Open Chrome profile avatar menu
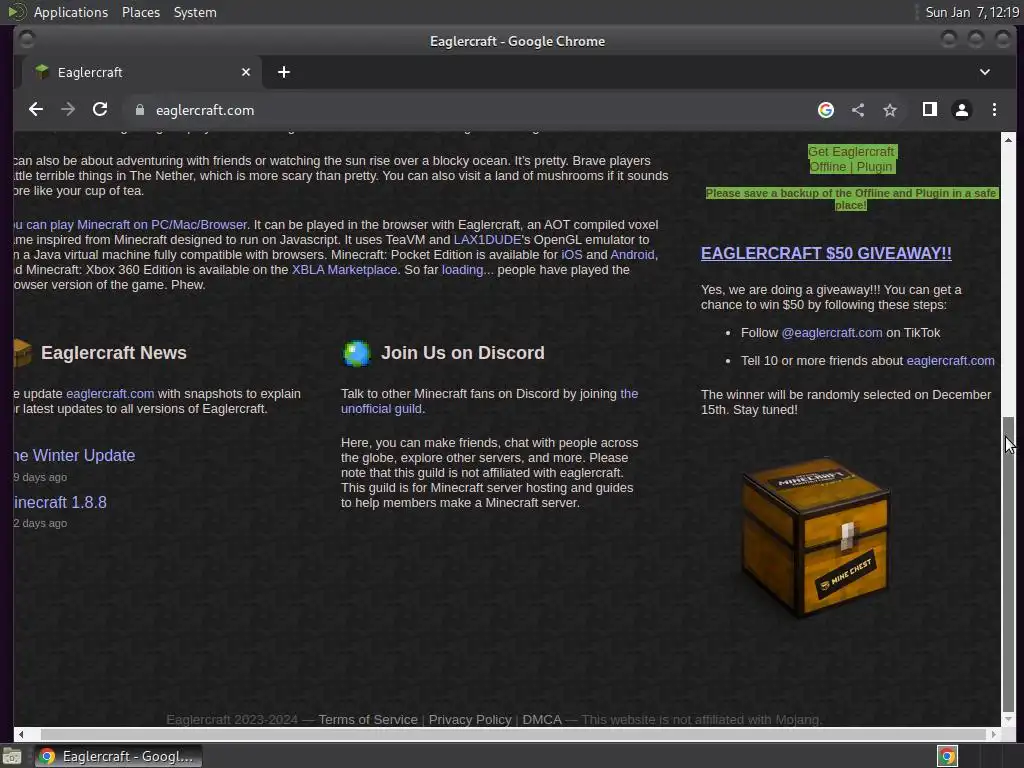Viewport: 1024px width, 768px height. (961, 110)
